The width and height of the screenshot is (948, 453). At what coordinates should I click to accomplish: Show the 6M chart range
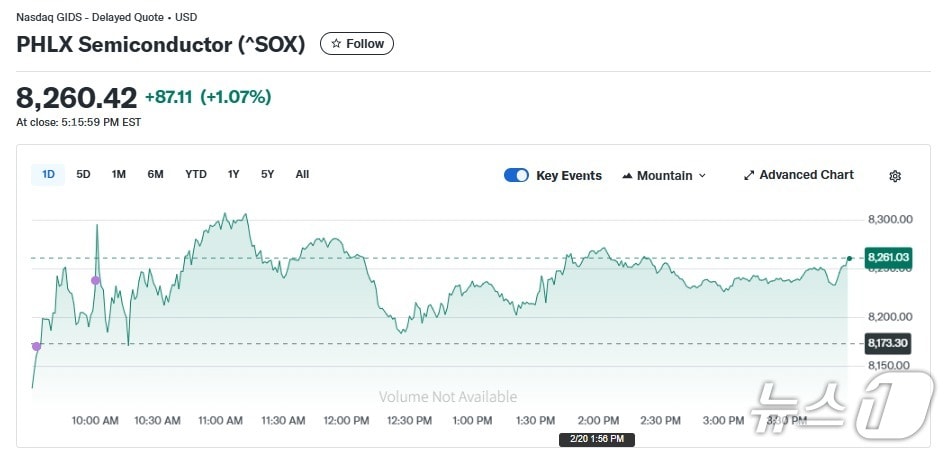coord(155,174)
